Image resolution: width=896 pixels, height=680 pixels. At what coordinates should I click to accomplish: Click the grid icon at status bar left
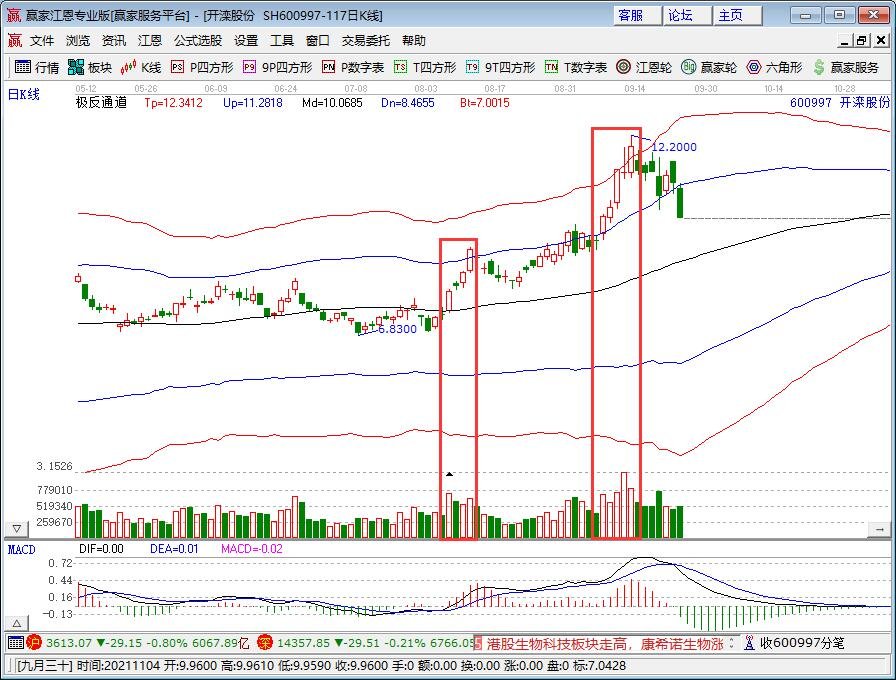click(x=15, y=643)
